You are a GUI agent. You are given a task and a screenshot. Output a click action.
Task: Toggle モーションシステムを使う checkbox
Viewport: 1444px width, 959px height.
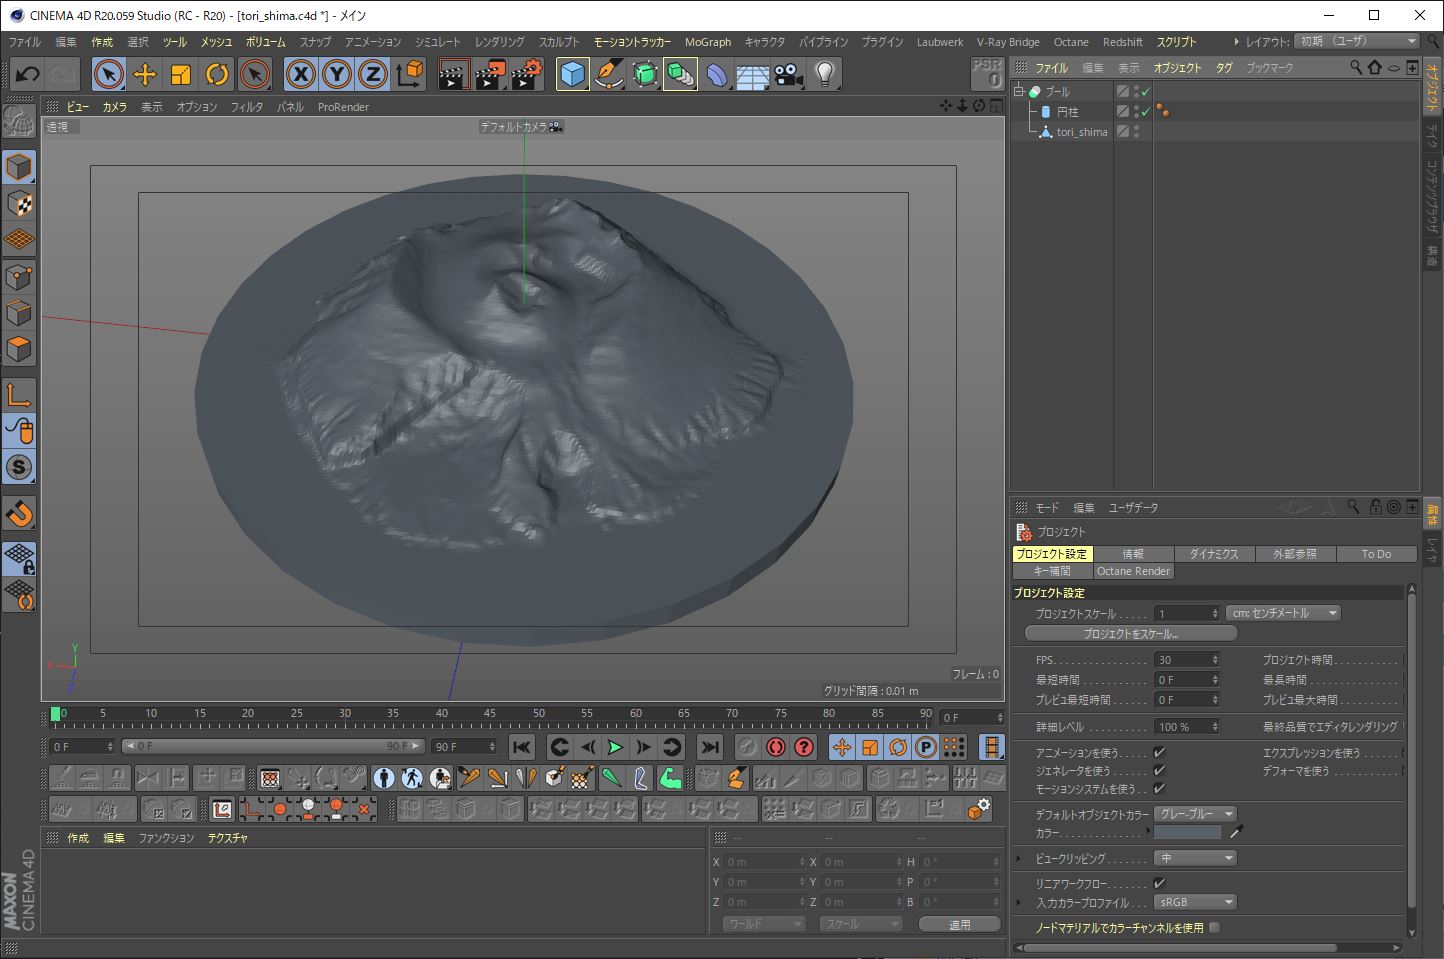[x=1159, y=788]
